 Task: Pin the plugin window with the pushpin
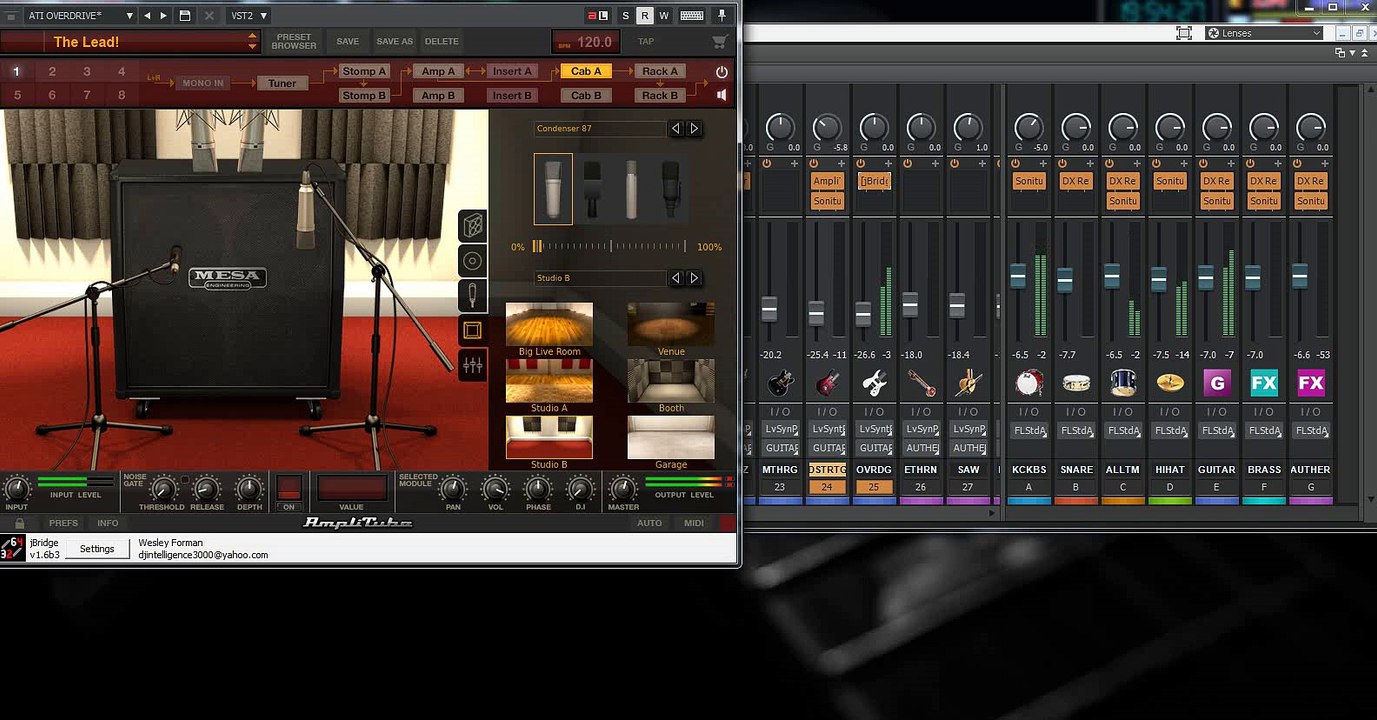[x=722, y=16]
